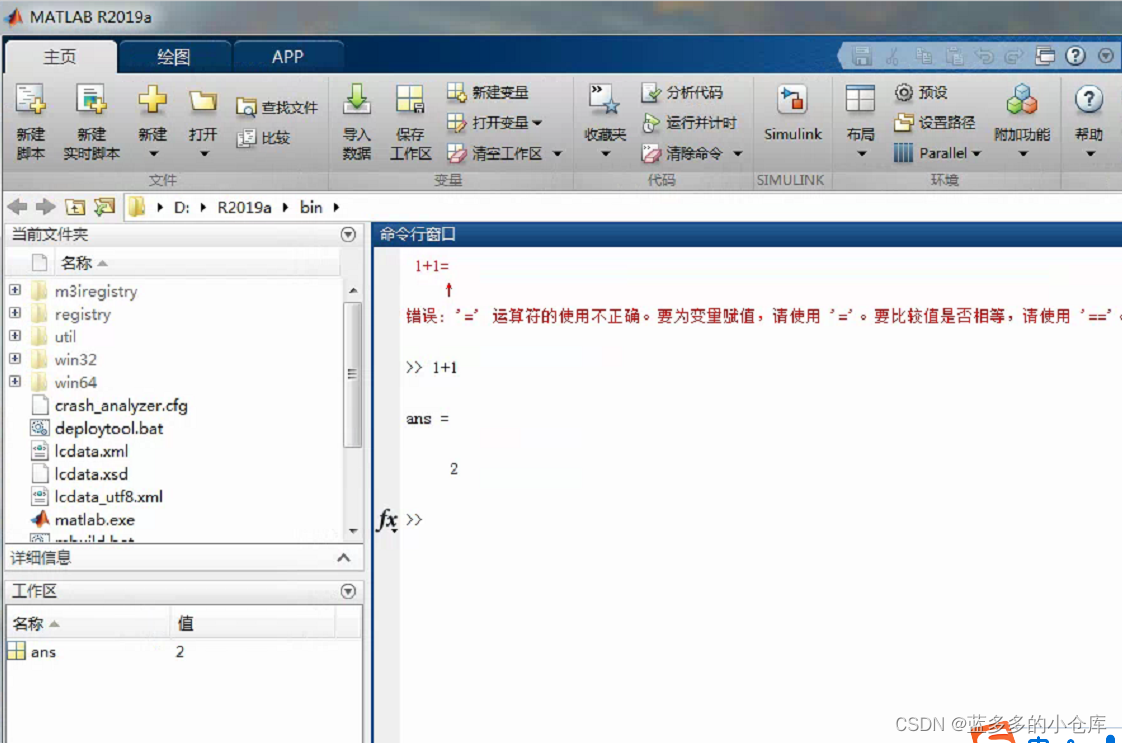Launch the 导入数据 import data tool
The image size is (1122, 743).
(356, 120)
